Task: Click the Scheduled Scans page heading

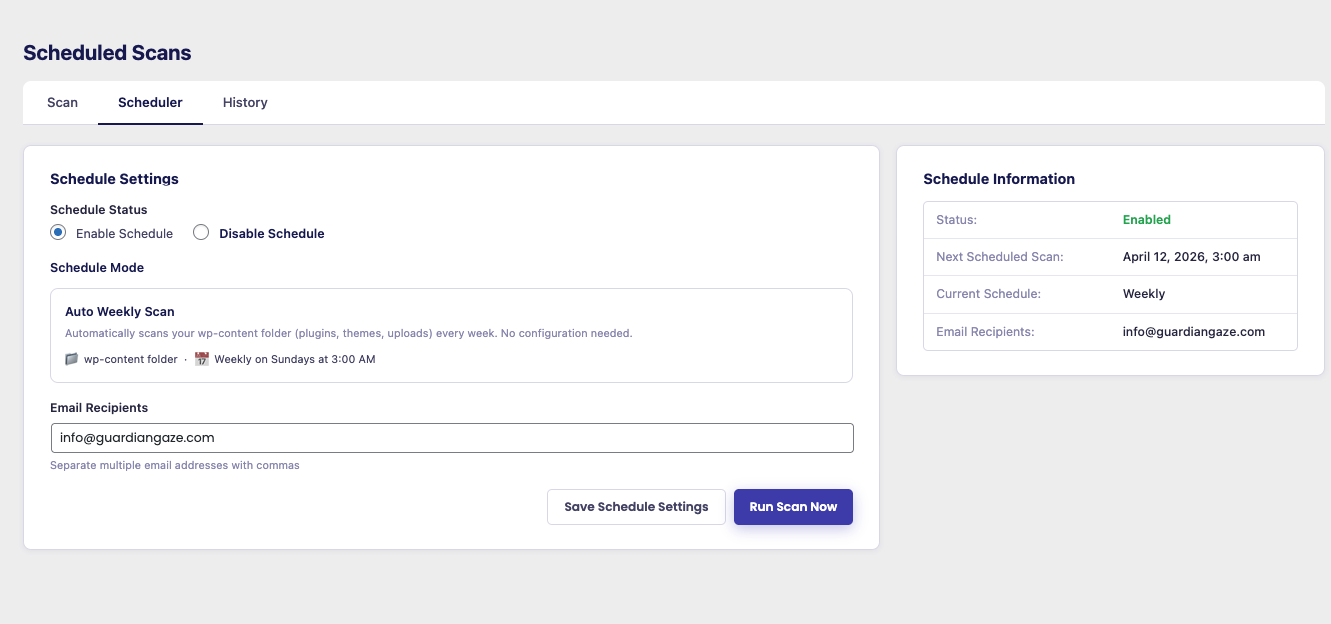Action: click(107, 53)
